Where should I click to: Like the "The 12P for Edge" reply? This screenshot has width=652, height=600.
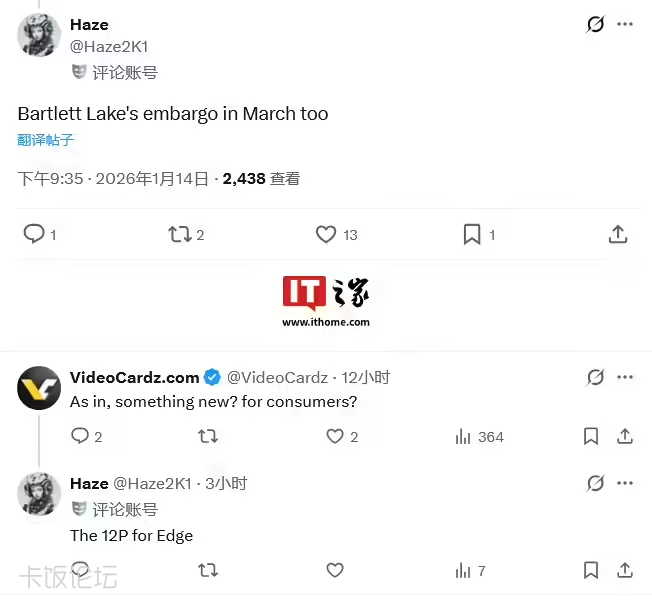pos(335,570)
